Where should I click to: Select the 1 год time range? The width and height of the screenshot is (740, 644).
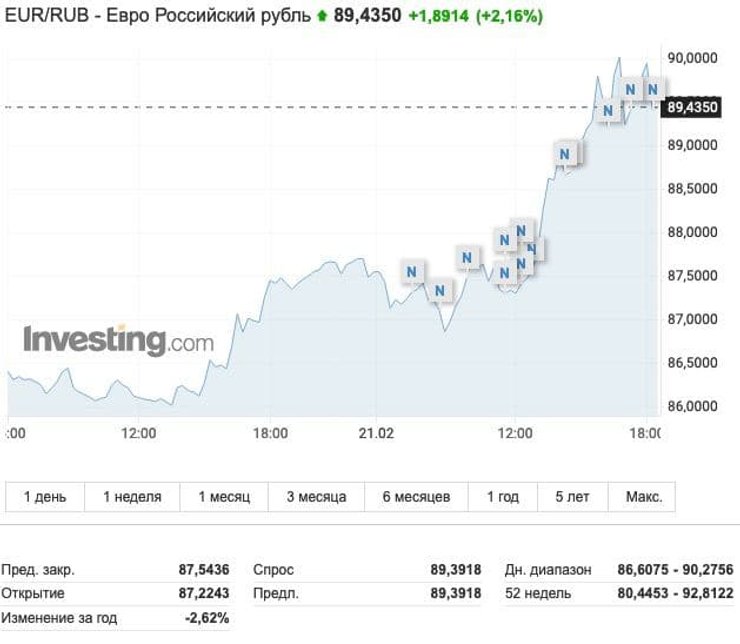504,497
